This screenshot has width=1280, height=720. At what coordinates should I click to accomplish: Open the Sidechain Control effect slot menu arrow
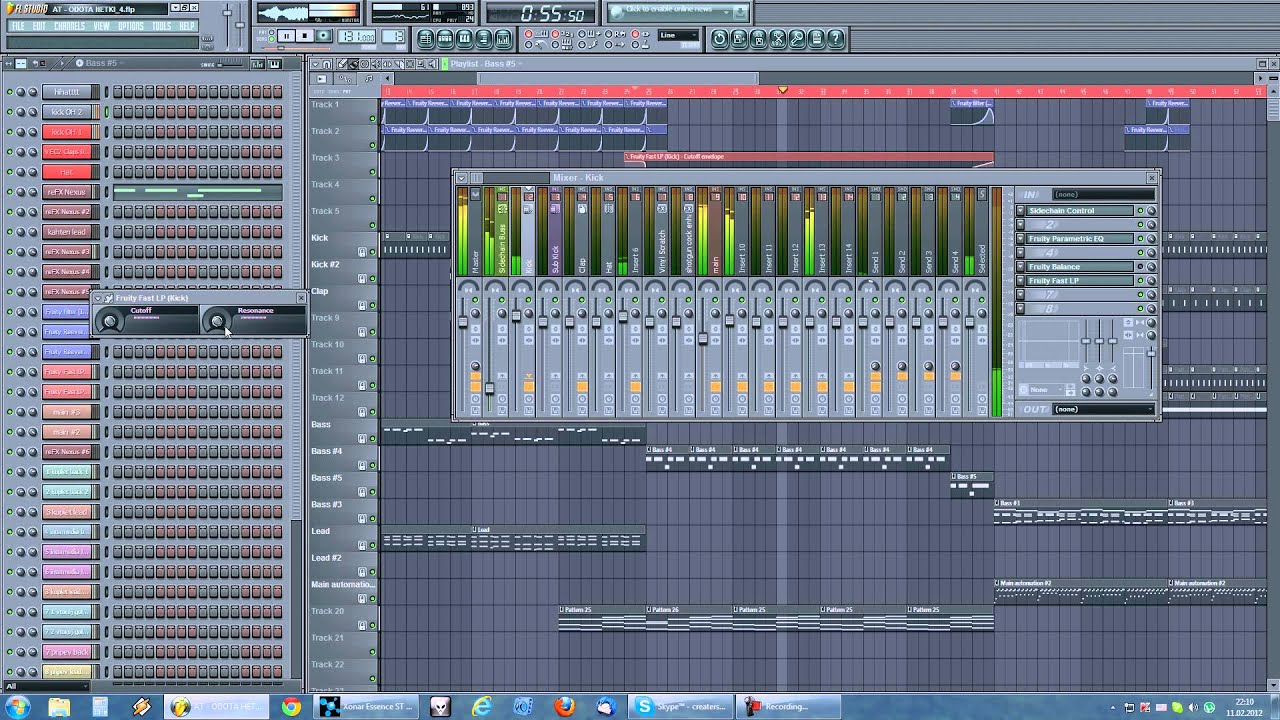[x=1020, y=211]
